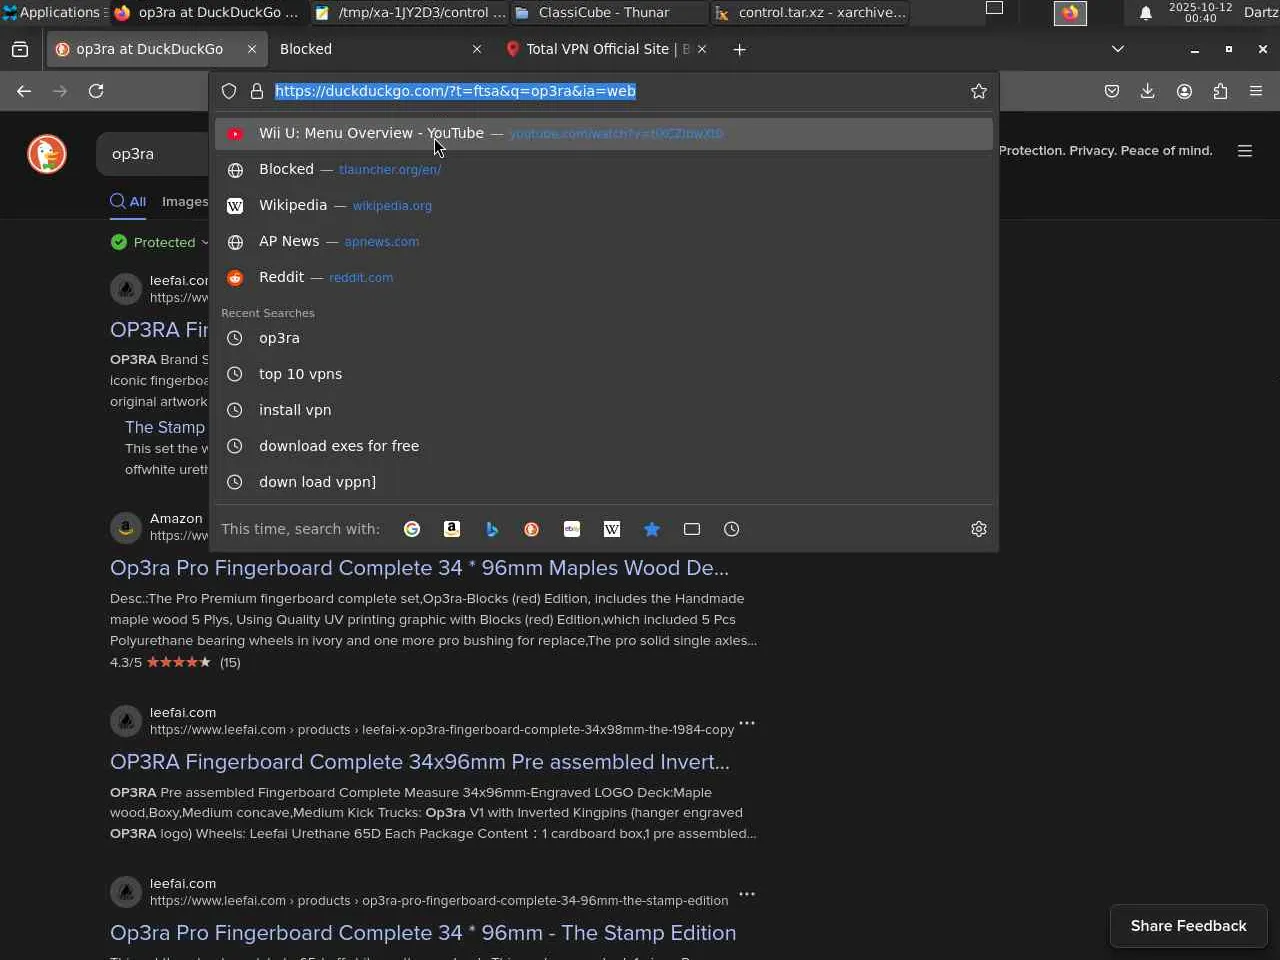Open Firefox application hamburger menu
This screenshot has height=960, width=1280.
1256,91
